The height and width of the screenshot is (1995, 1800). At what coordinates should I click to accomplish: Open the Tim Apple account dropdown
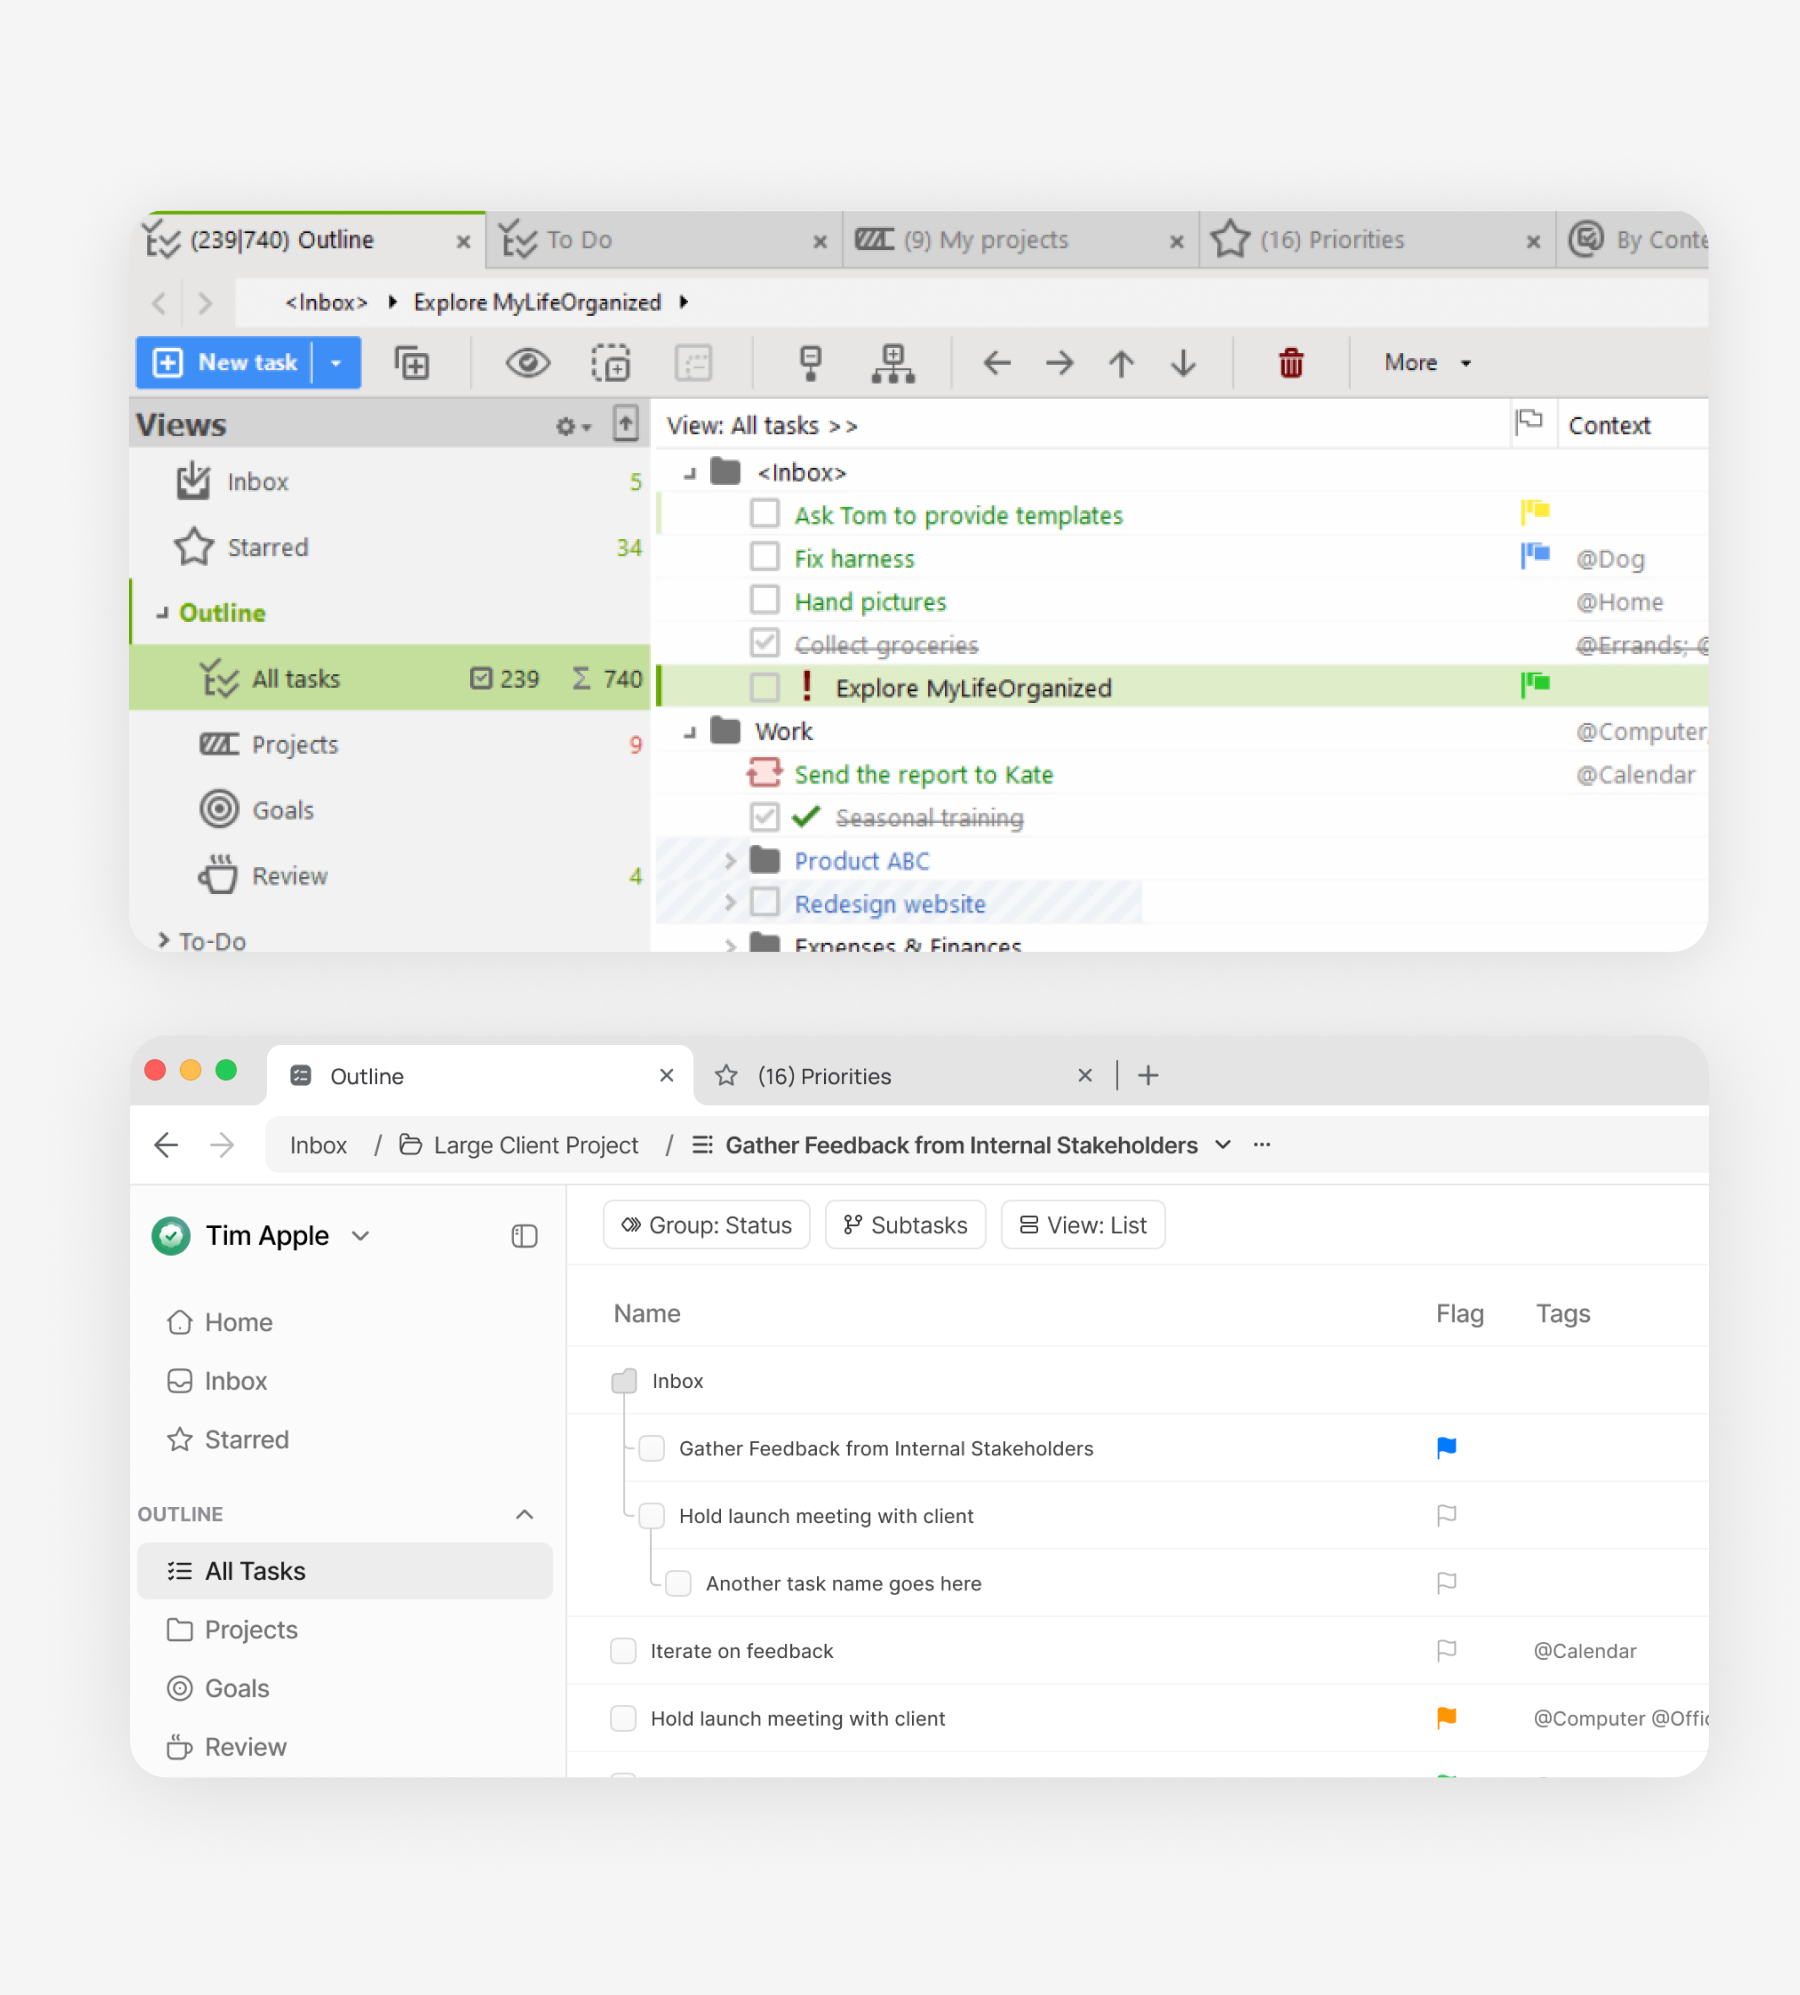point(361,1236)
